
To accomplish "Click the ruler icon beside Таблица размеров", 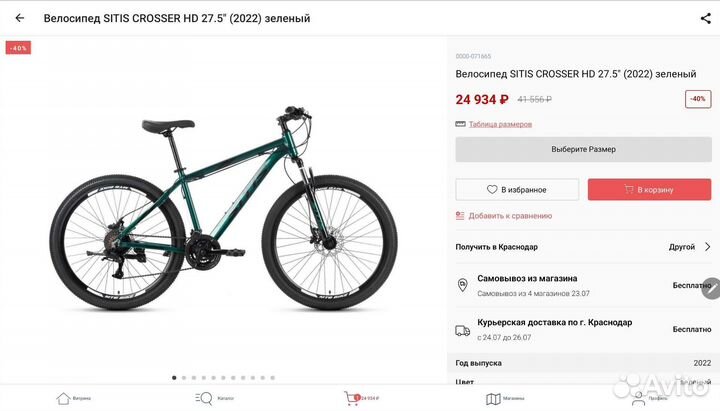I will [x=460, y=124].
